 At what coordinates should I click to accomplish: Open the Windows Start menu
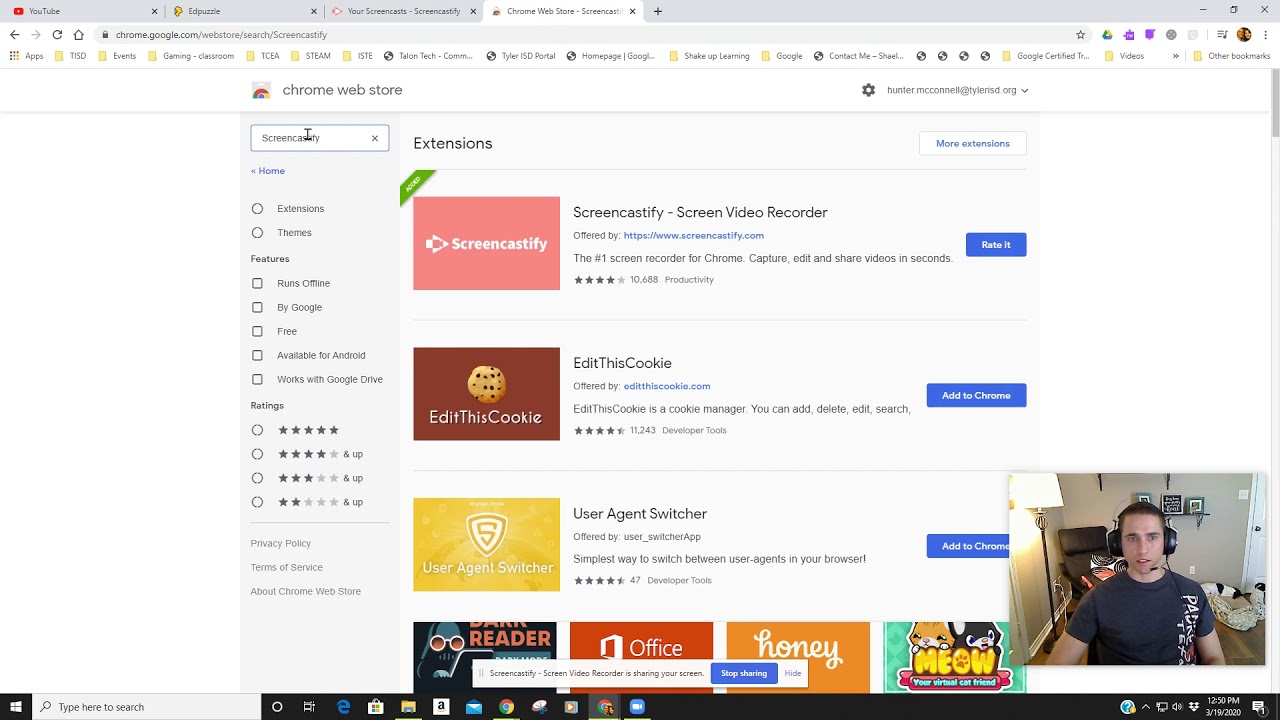pyautogui.click(x=16, y=707)
